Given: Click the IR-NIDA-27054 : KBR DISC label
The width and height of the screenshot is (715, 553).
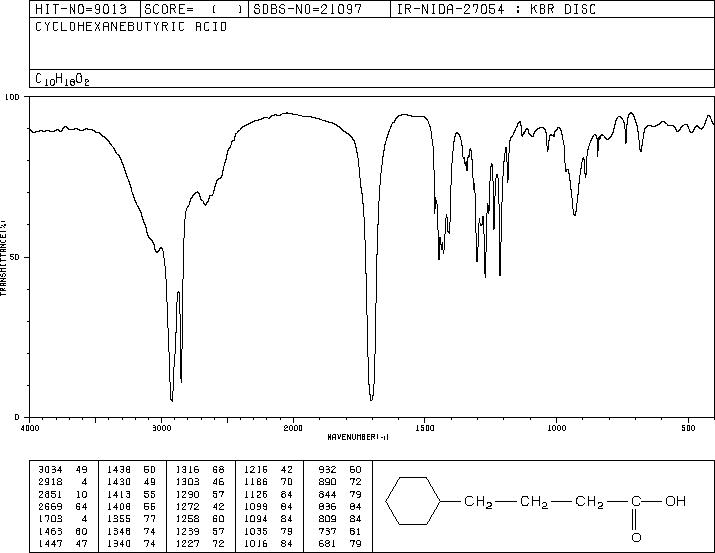Looking at the screenshot, I should click(x=496, y=9).
